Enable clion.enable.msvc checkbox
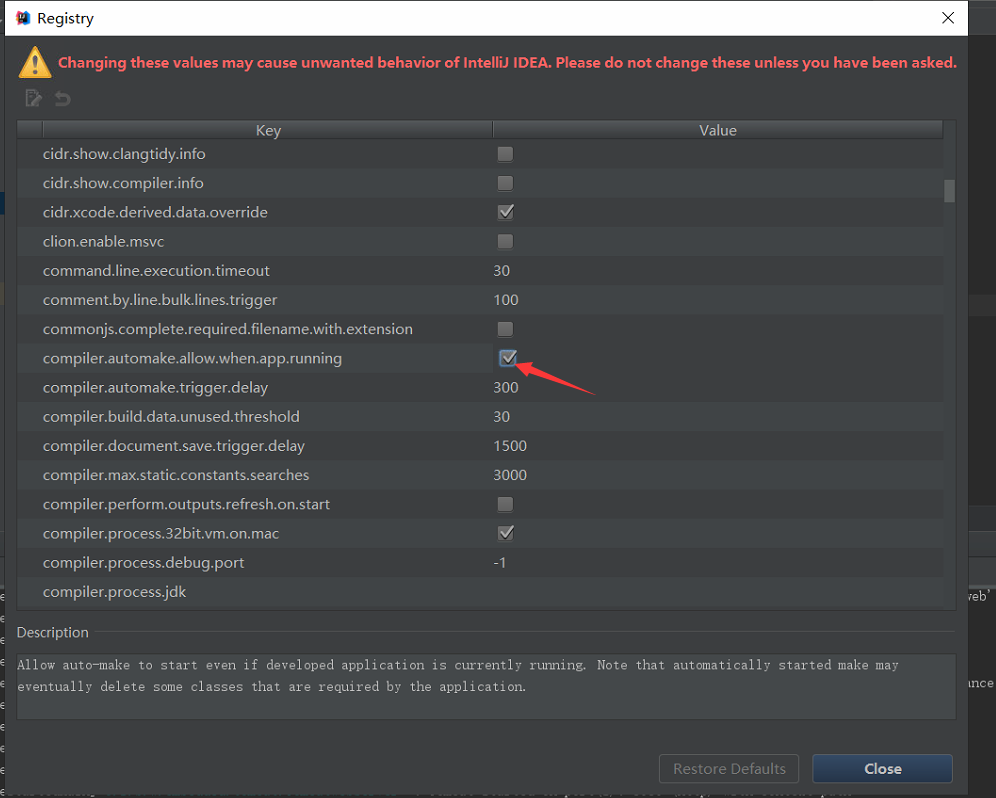 click(x=505, y=241)
